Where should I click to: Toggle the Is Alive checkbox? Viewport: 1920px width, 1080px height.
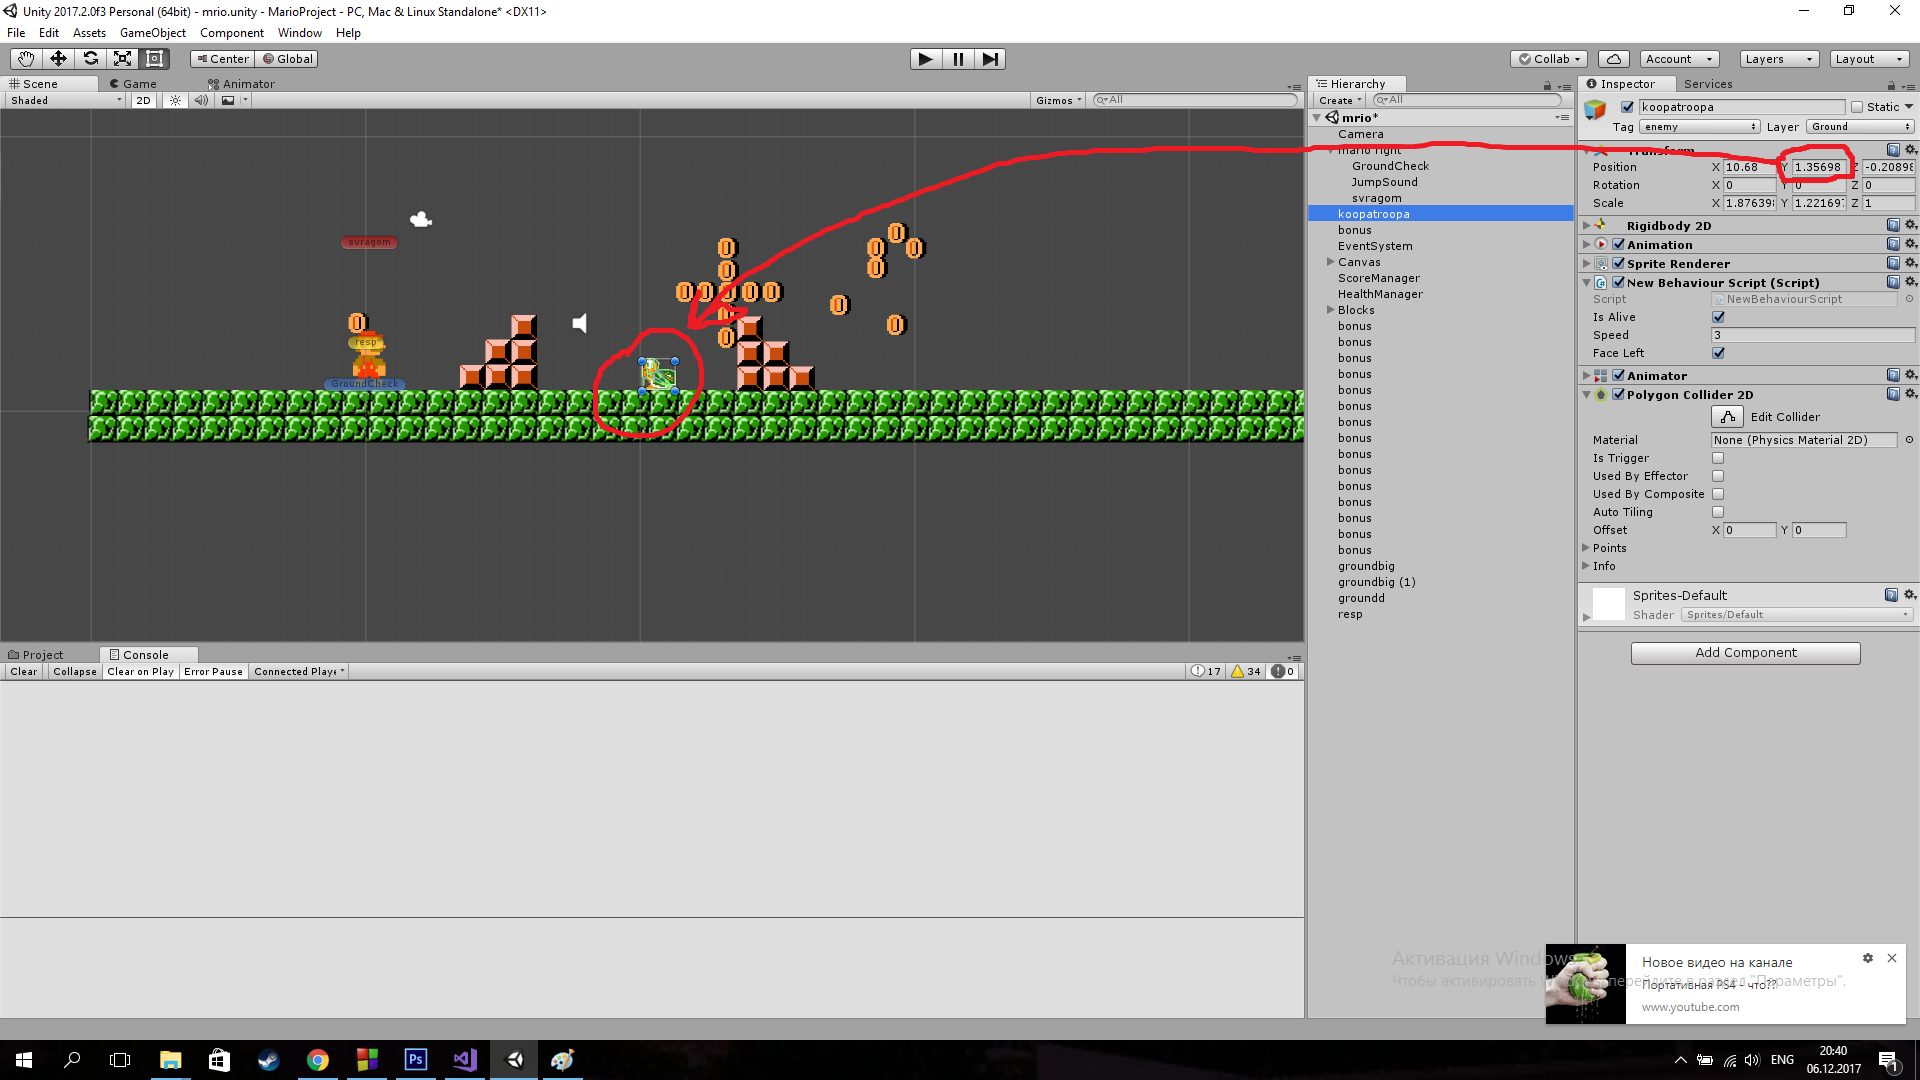pos(1718,317)
